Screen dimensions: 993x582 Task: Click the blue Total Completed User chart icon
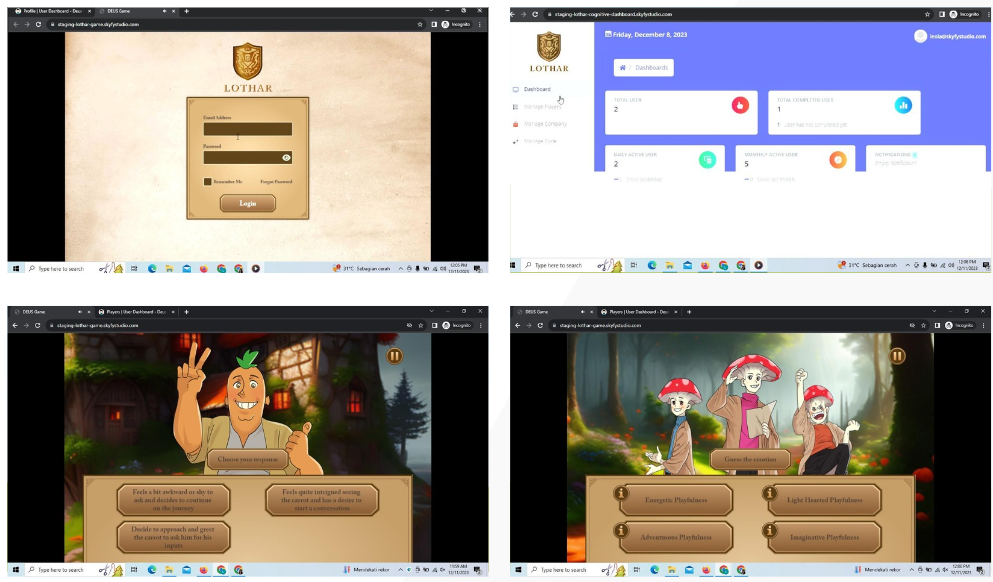point(903,105)
